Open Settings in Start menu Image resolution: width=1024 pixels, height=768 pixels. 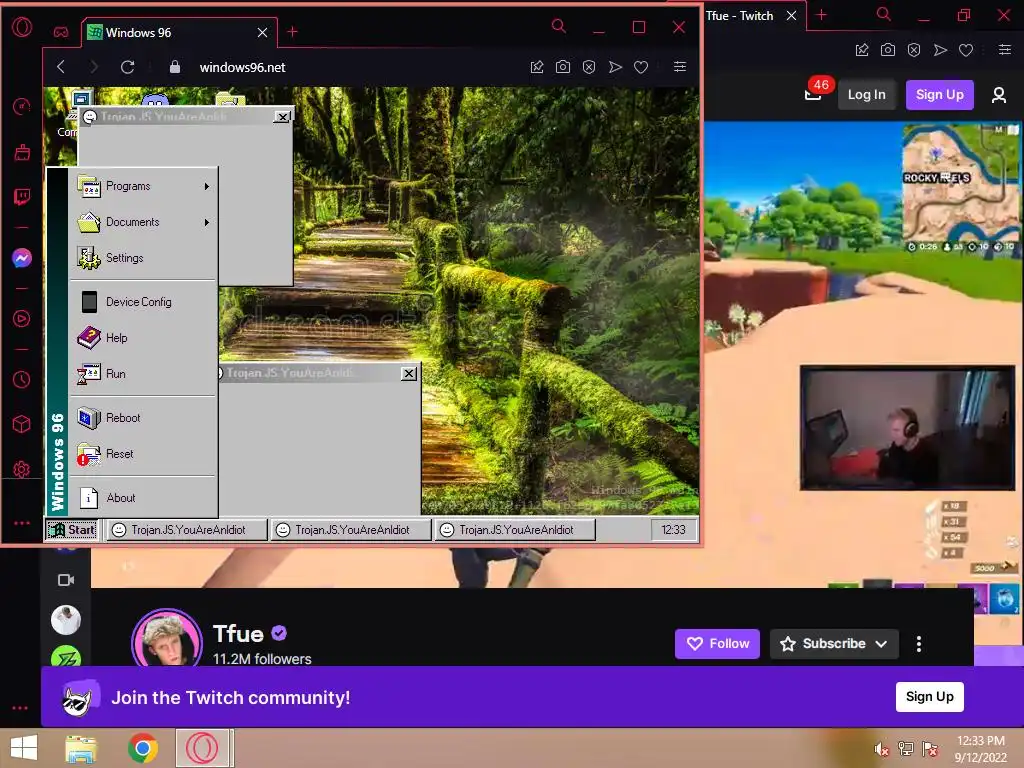click(x=144, y=258)
